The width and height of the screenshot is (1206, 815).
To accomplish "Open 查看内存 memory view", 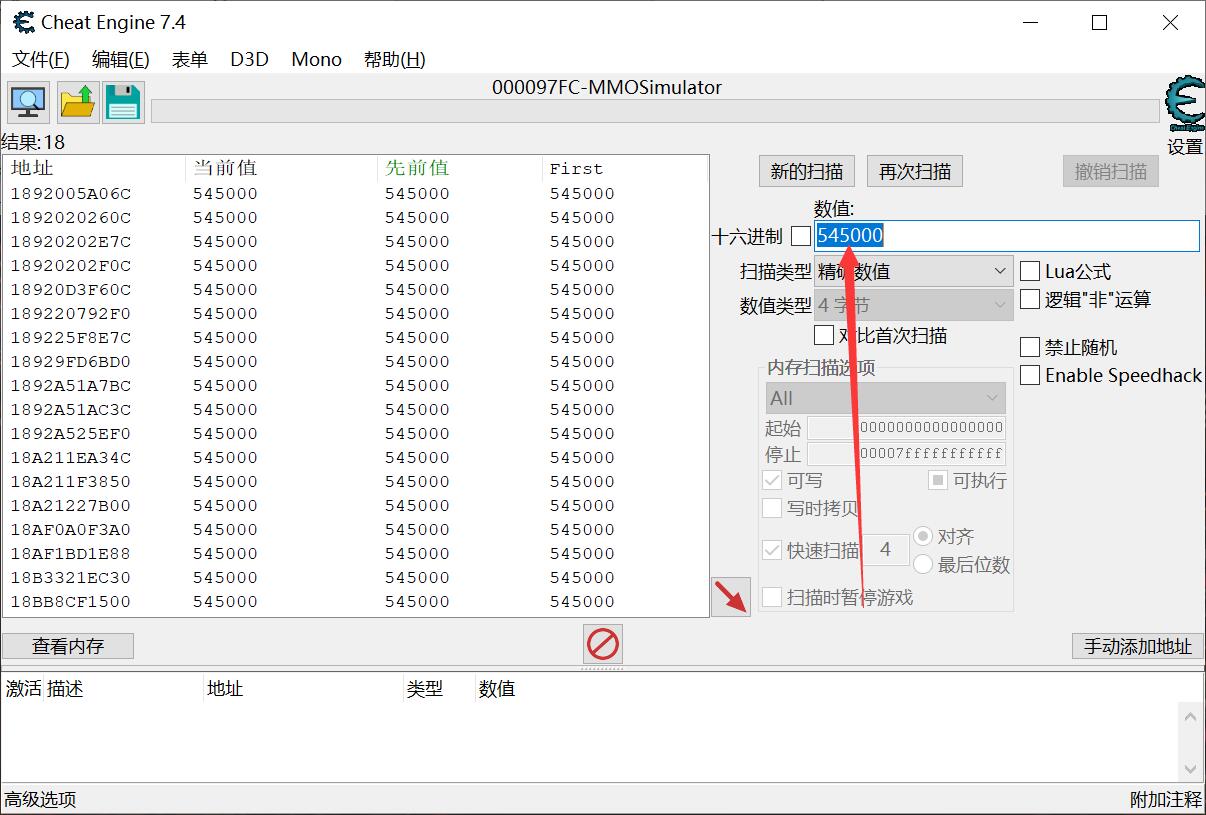I will 68,646.
